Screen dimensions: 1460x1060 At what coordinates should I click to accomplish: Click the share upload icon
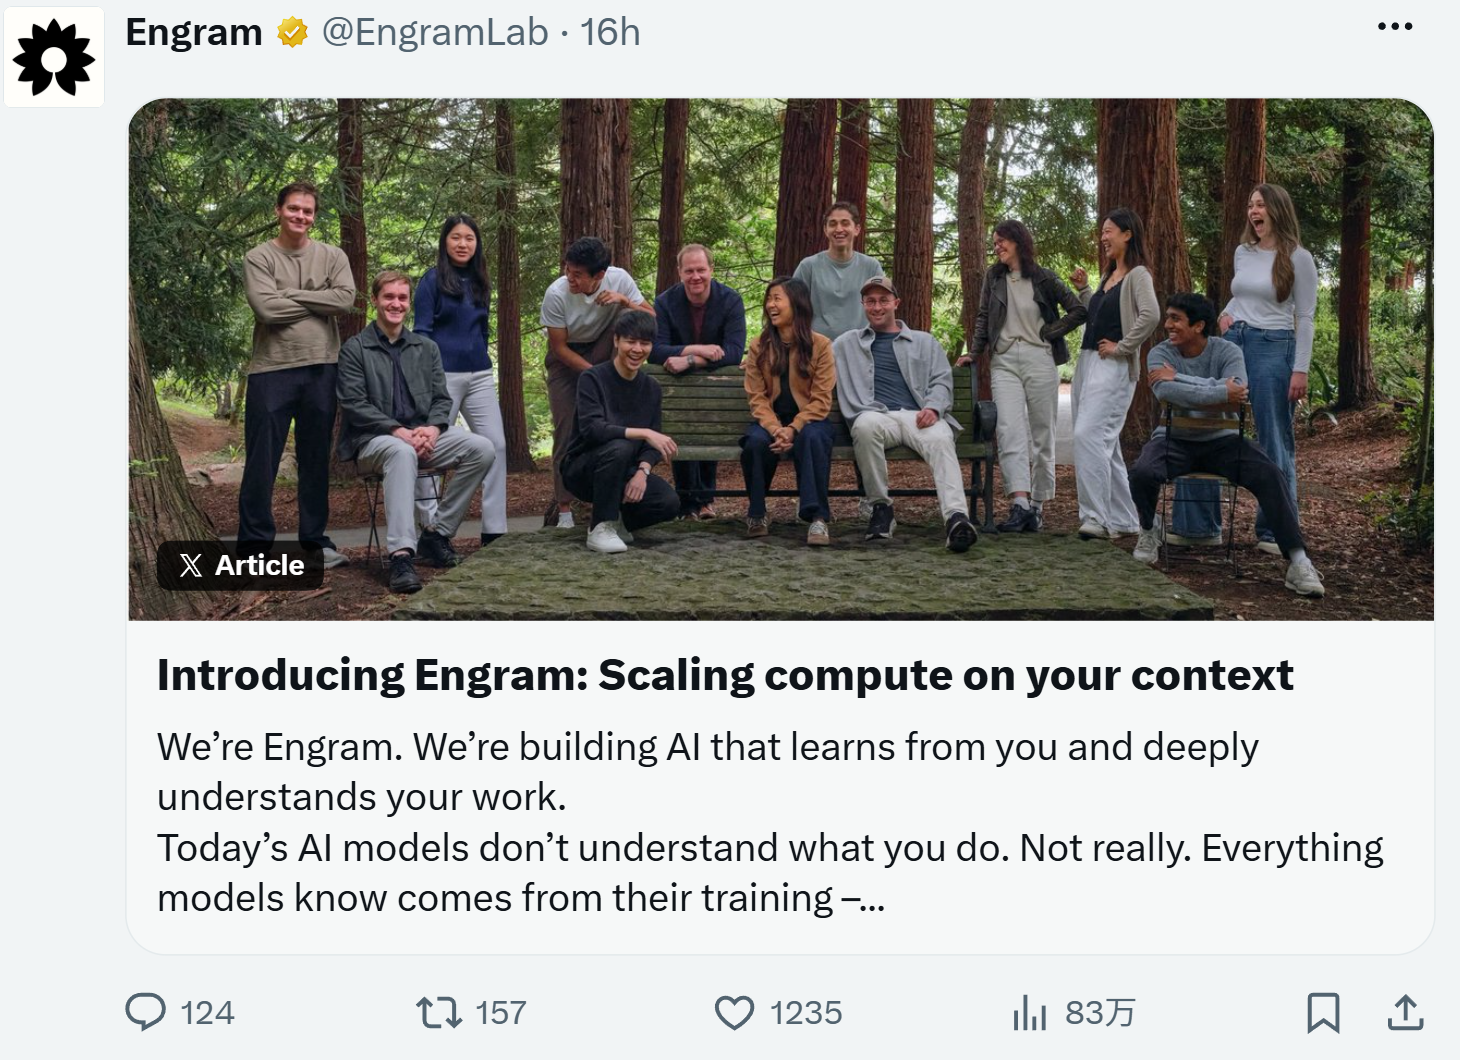pyautogui.click(x=1405, y=1012)
